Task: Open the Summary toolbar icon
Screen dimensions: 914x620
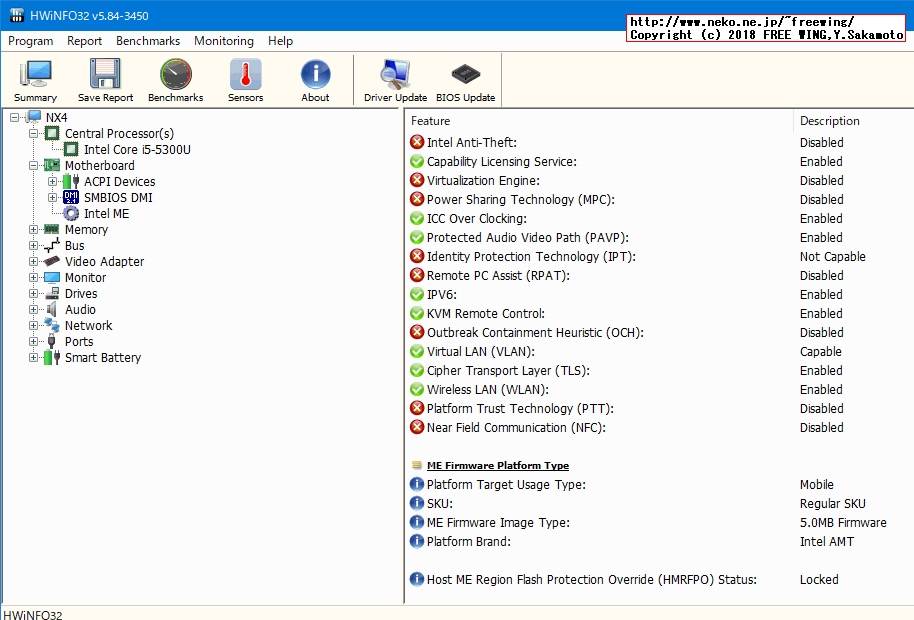Action: (36, 80)
